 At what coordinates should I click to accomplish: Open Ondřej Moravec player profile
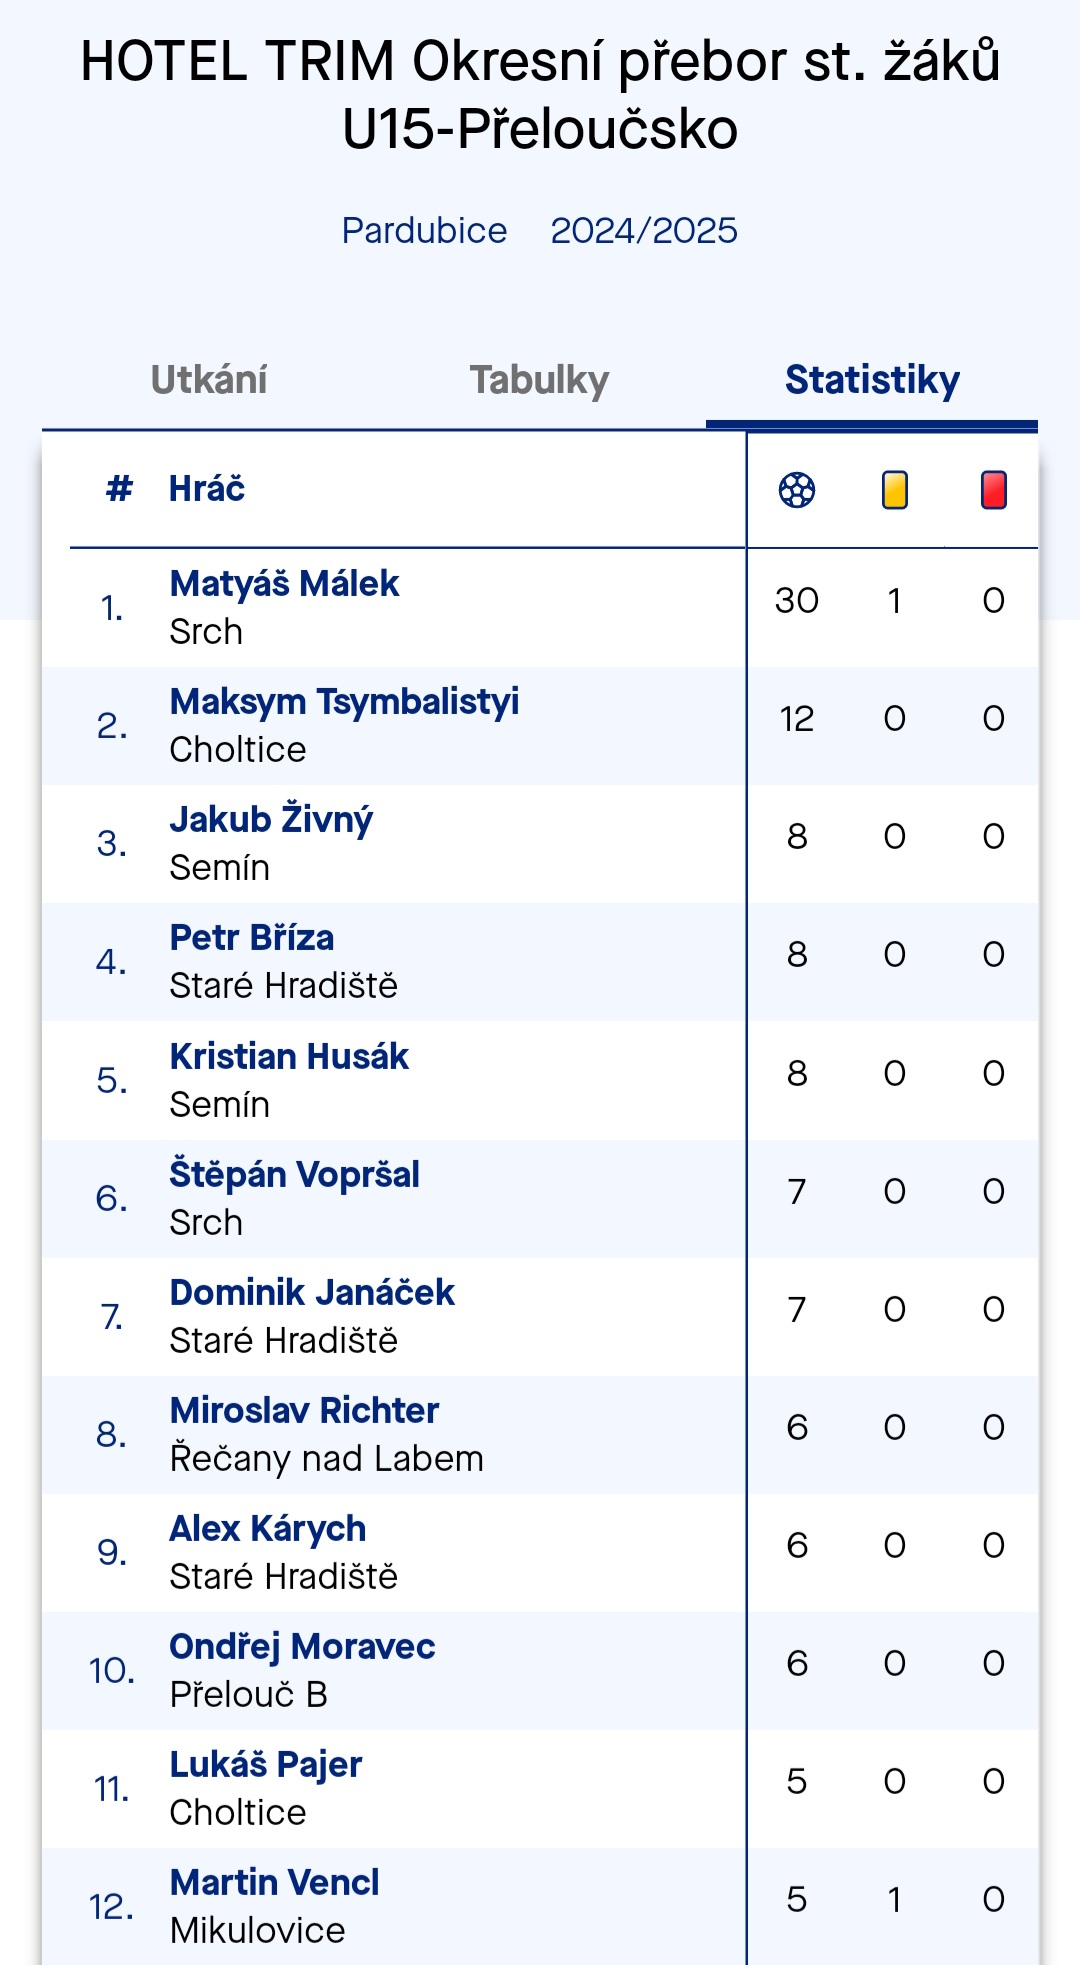(302, 1647)
